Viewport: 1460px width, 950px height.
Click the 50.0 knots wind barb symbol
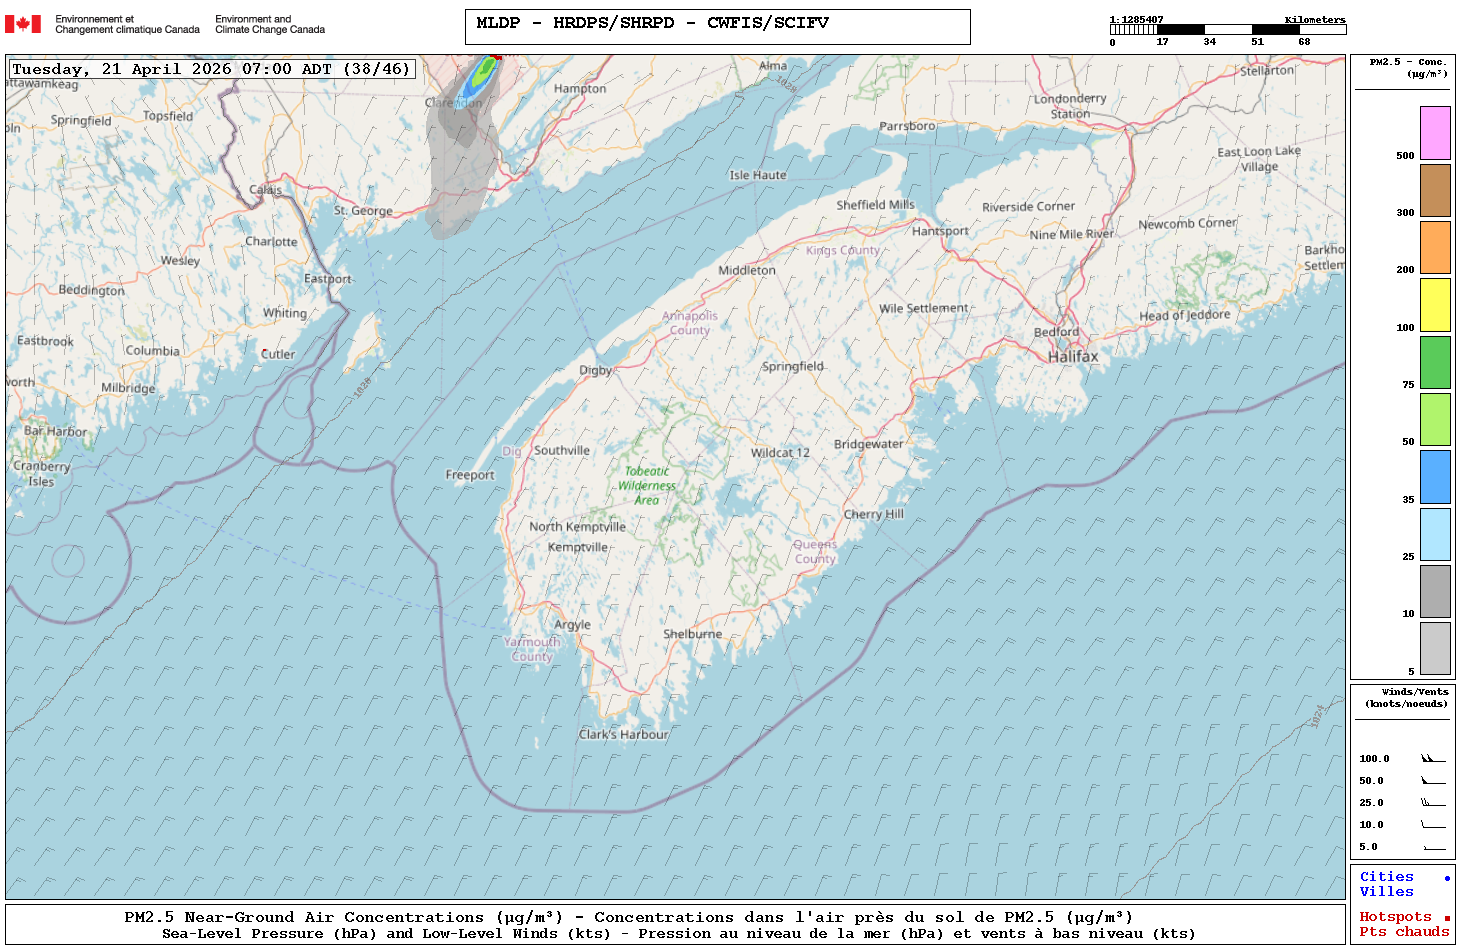[x=1433, y=781]
